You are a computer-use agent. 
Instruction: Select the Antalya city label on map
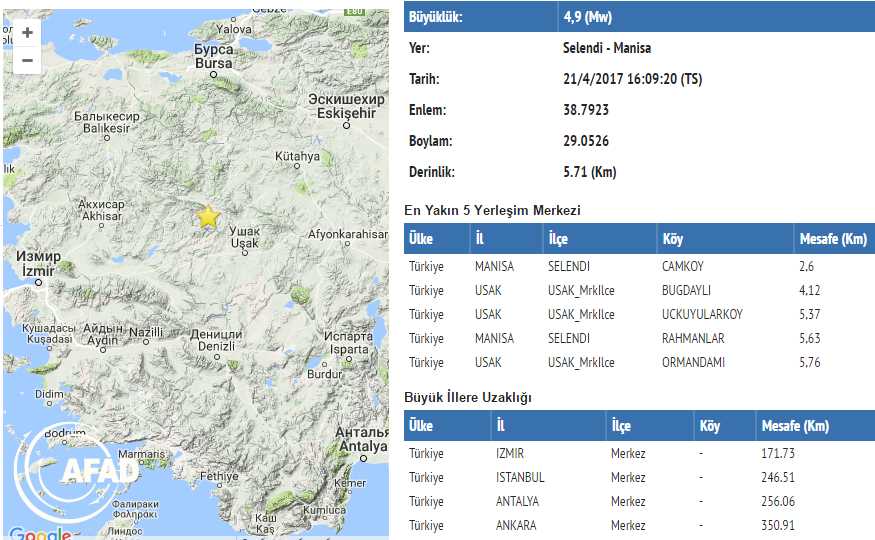pos(362,446)
